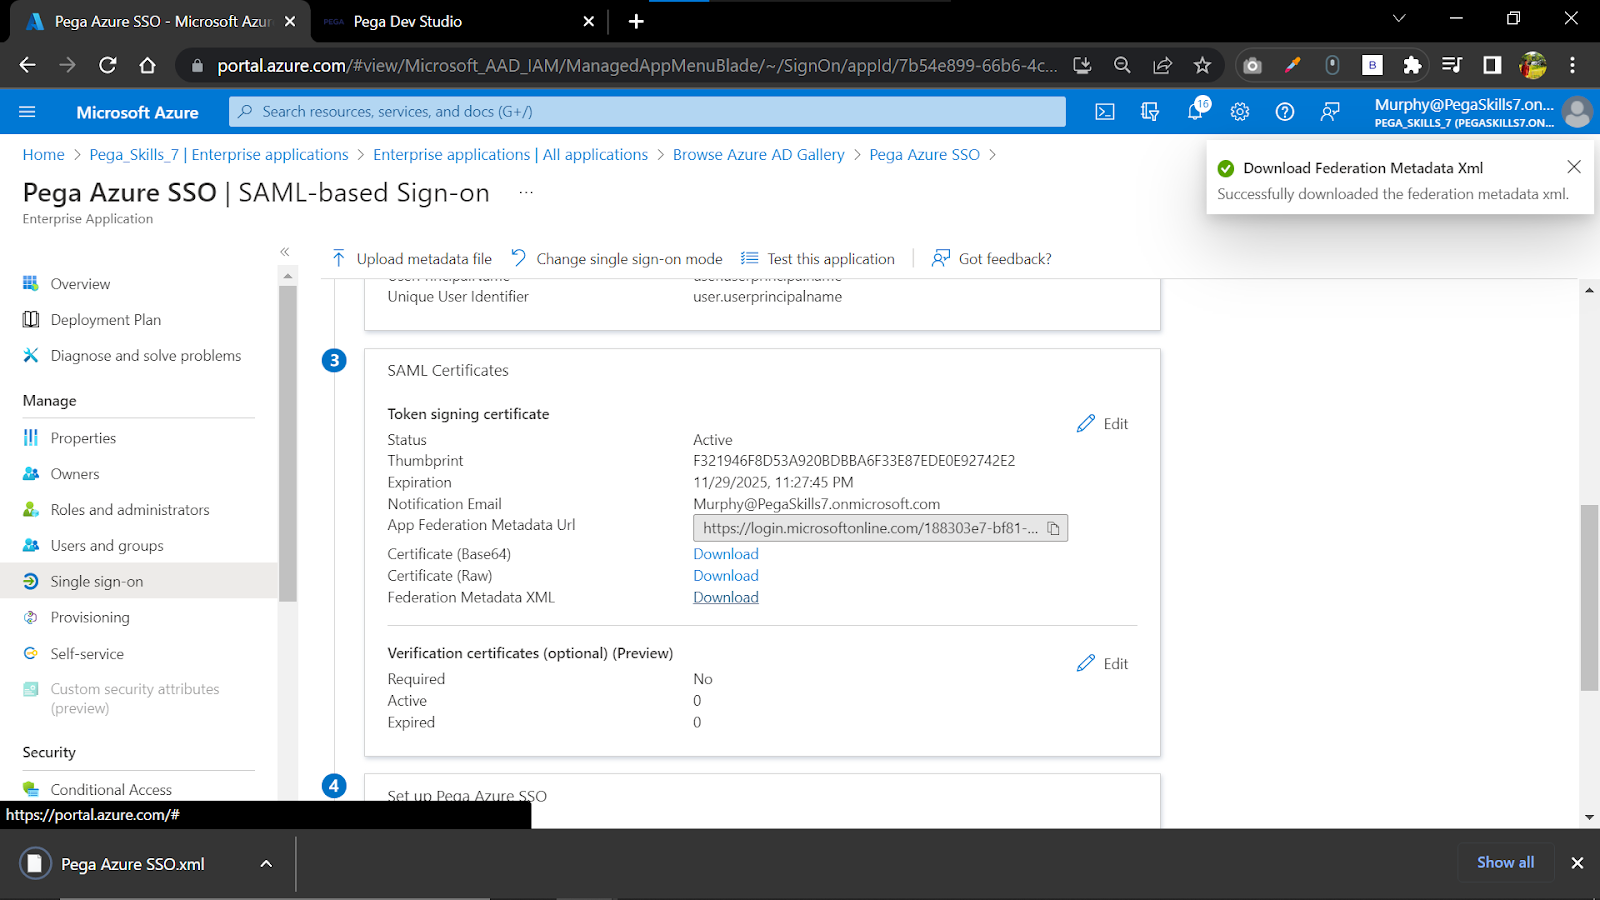
Task: Open the Extensions puzzle icon
Action: click(x=1412, y=65)
